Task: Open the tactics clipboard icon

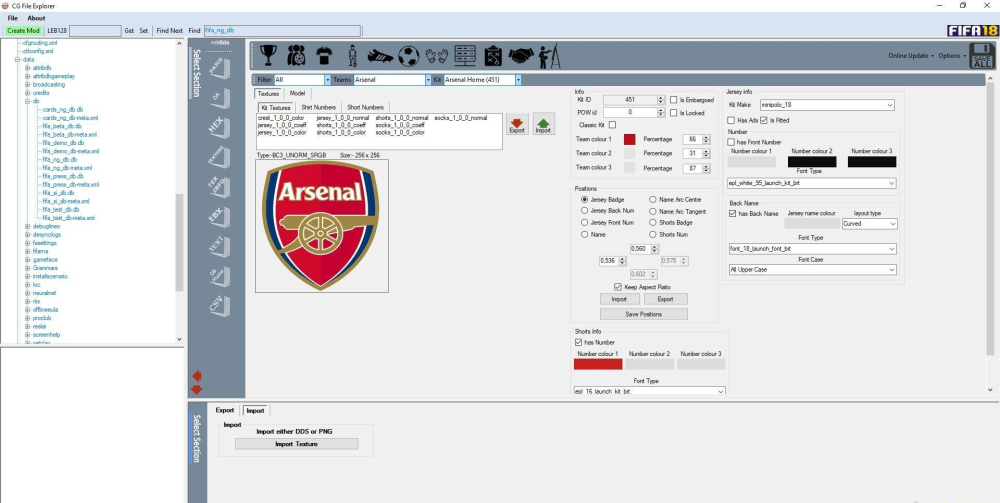Action: [493, 56]
